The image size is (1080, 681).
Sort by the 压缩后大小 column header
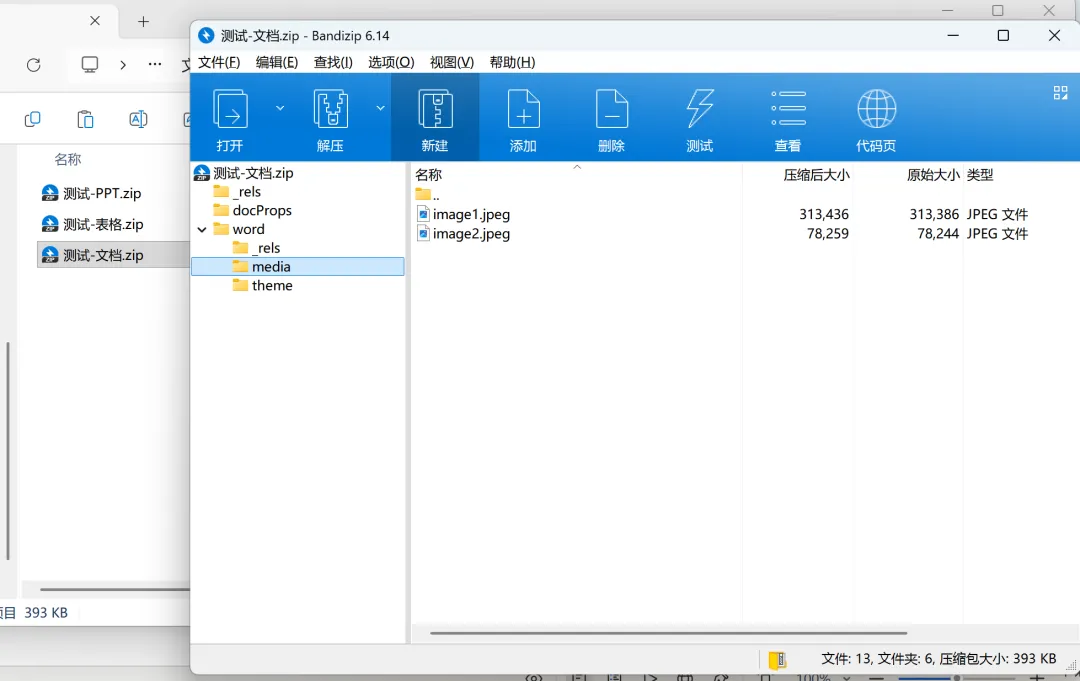pyautogui.click(x=816, y=175)
